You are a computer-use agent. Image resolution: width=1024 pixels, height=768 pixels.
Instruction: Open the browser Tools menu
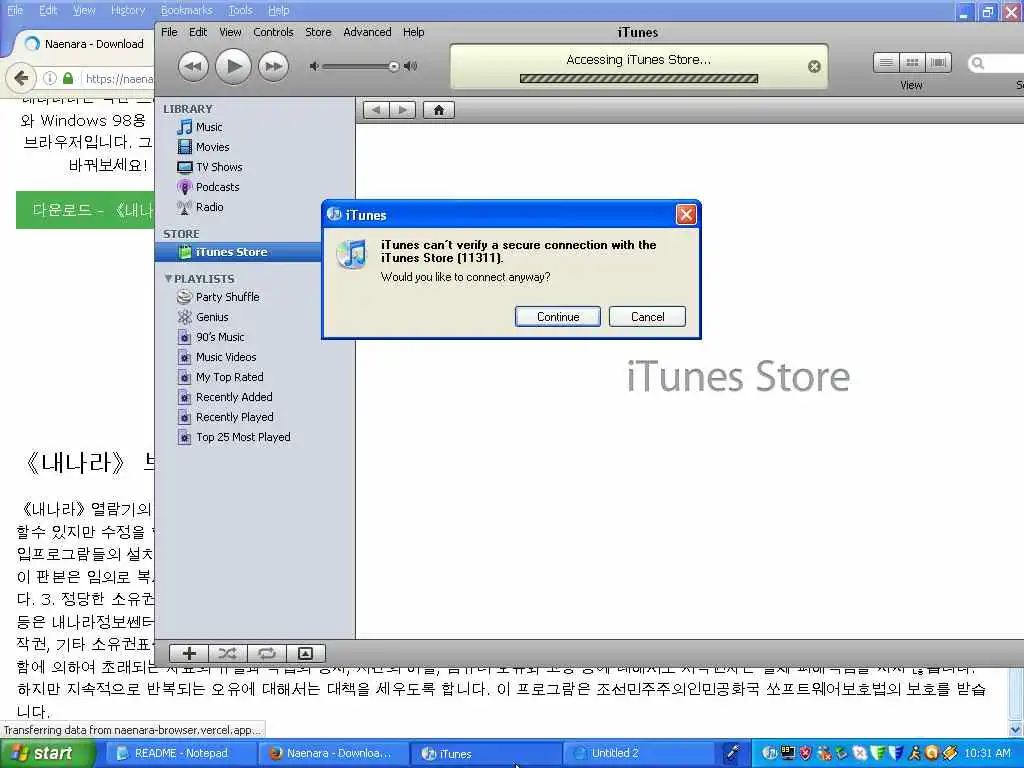point(240,10)
